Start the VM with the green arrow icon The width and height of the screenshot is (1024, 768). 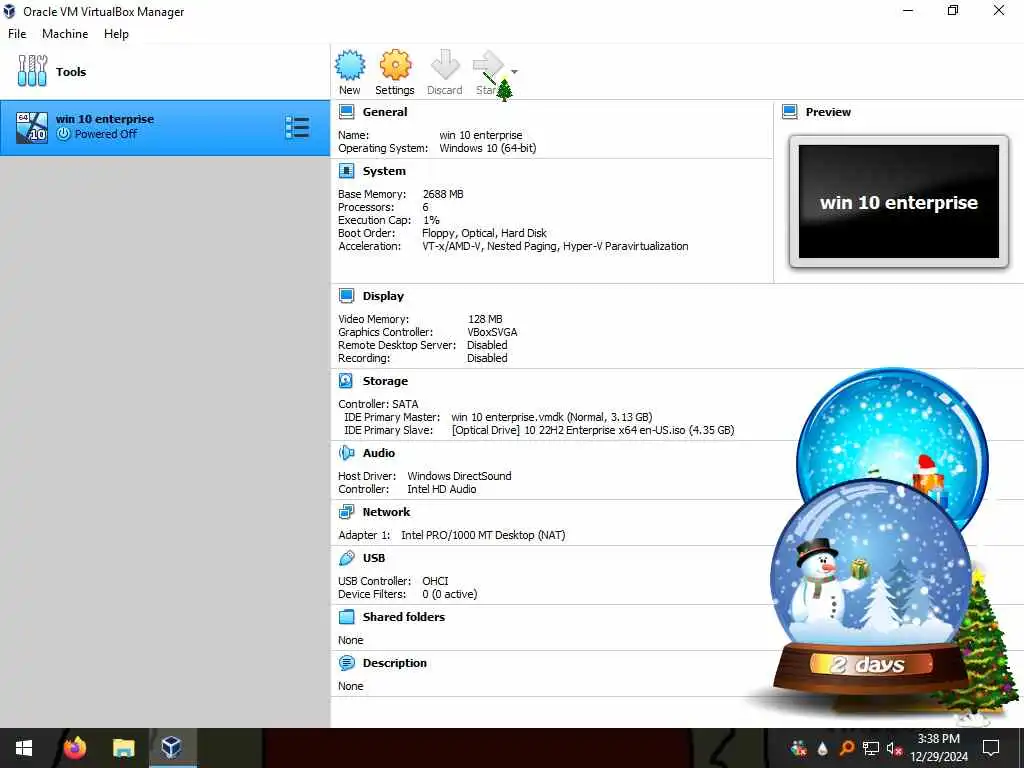coord(488,65)
